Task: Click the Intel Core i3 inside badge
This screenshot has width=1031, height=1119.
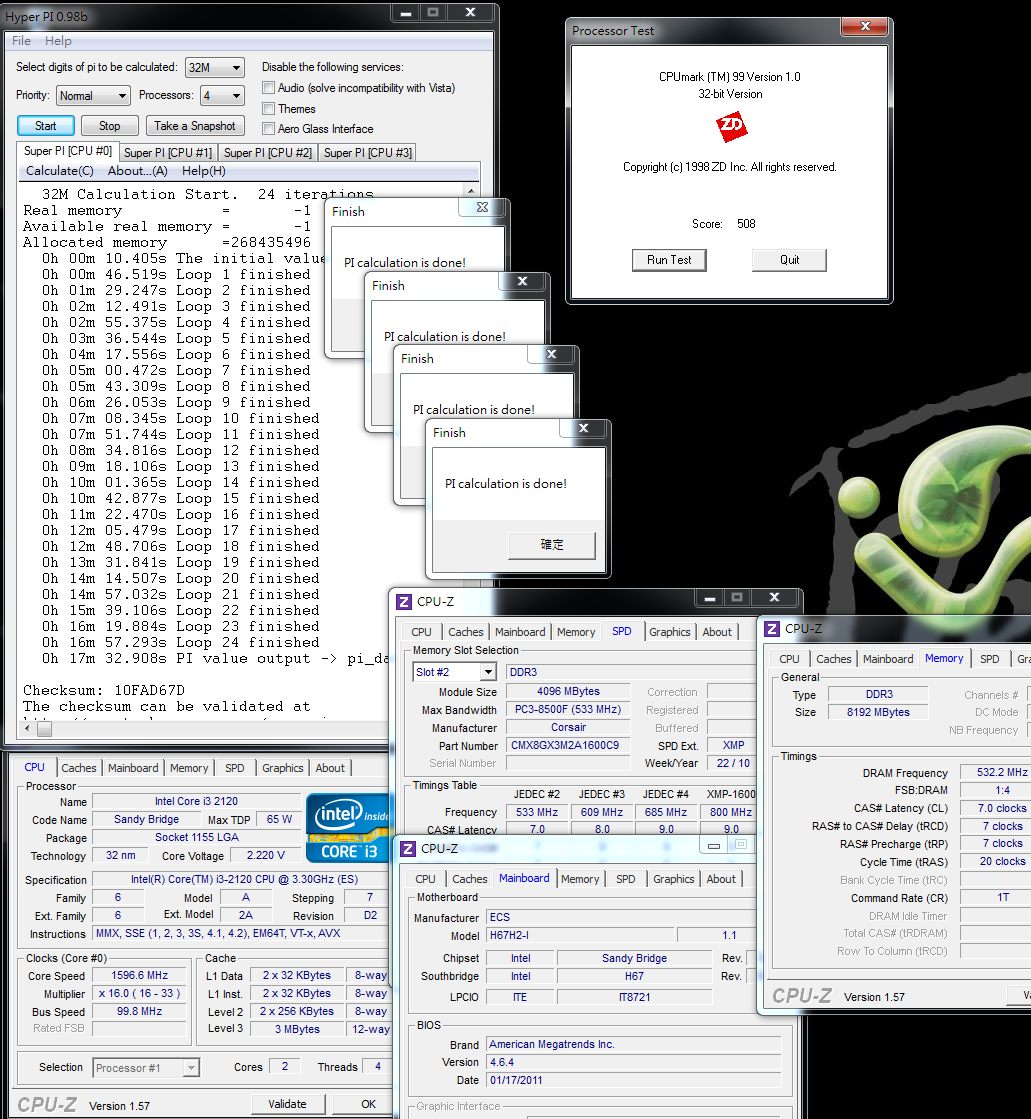Action: click(x=347, y=827)
